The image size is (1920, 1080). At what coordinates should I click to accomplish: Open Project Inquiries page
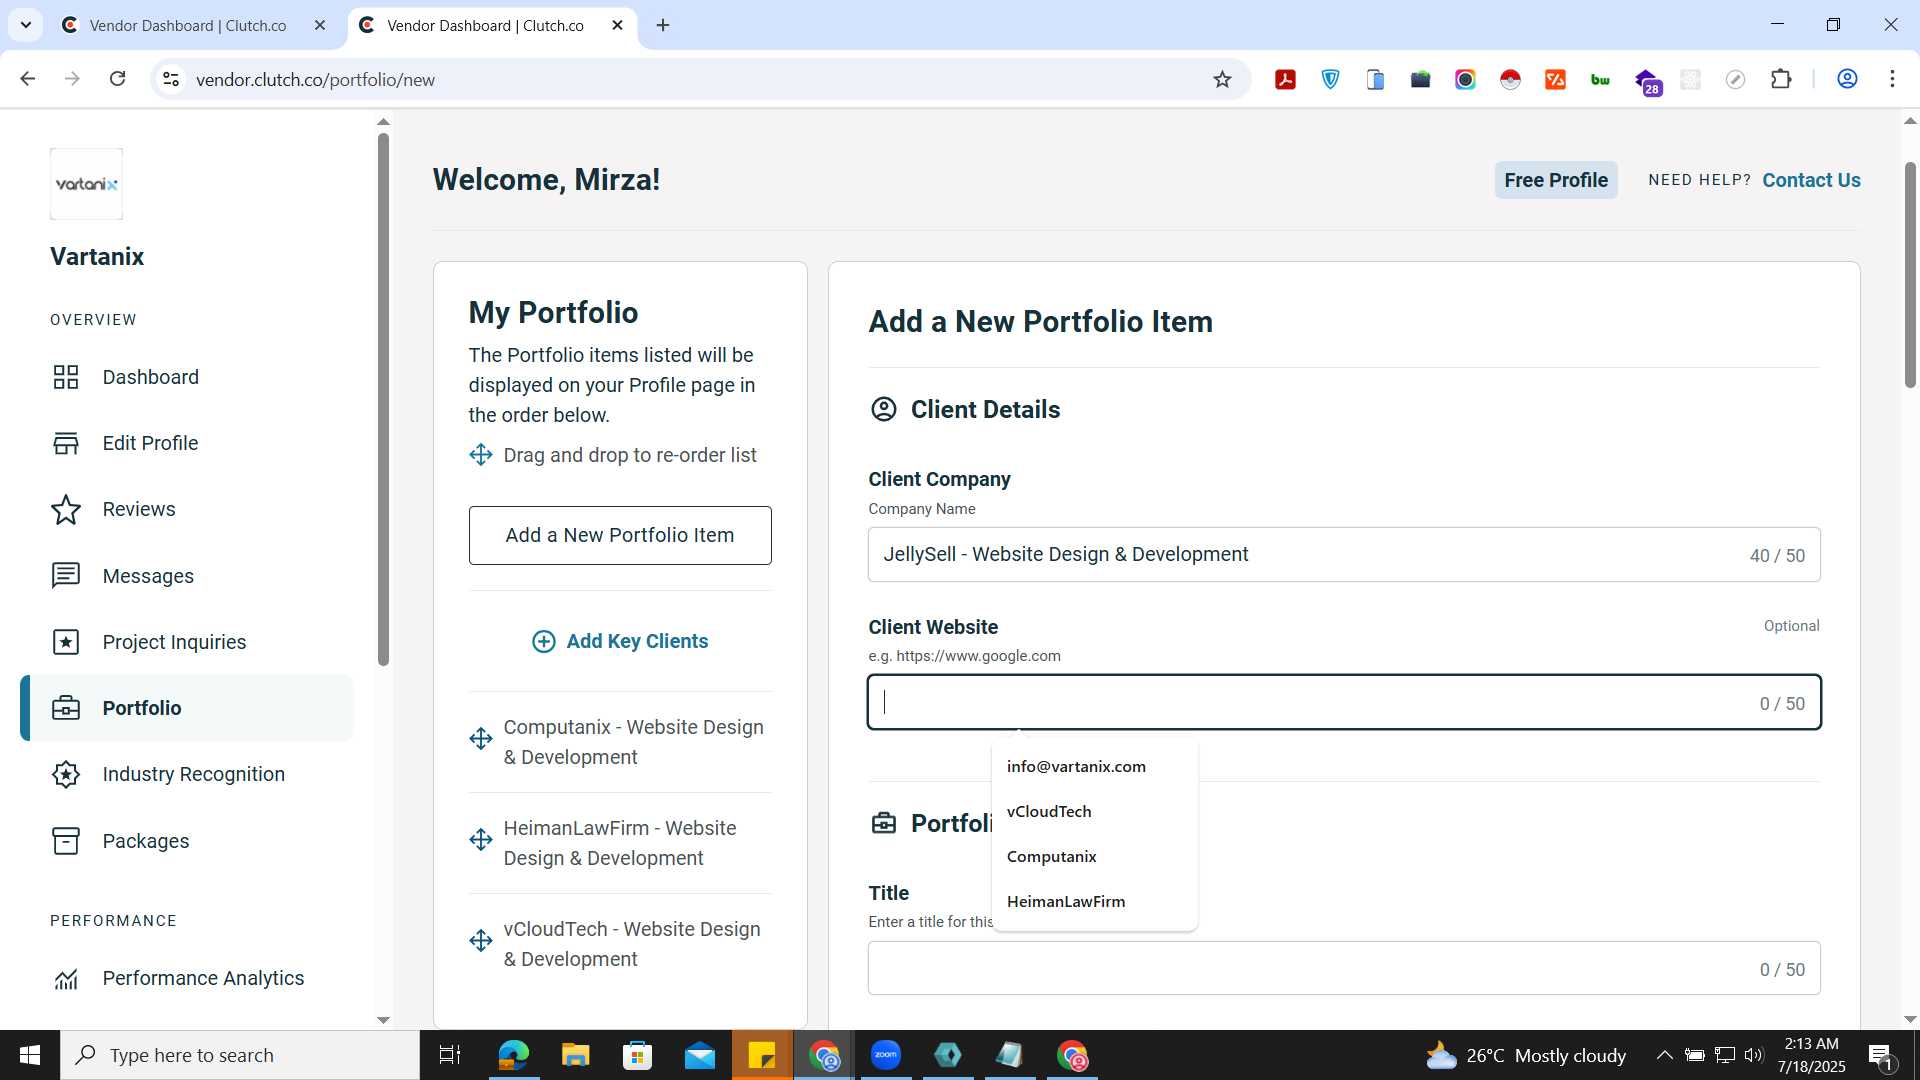(x=174, y=642)
